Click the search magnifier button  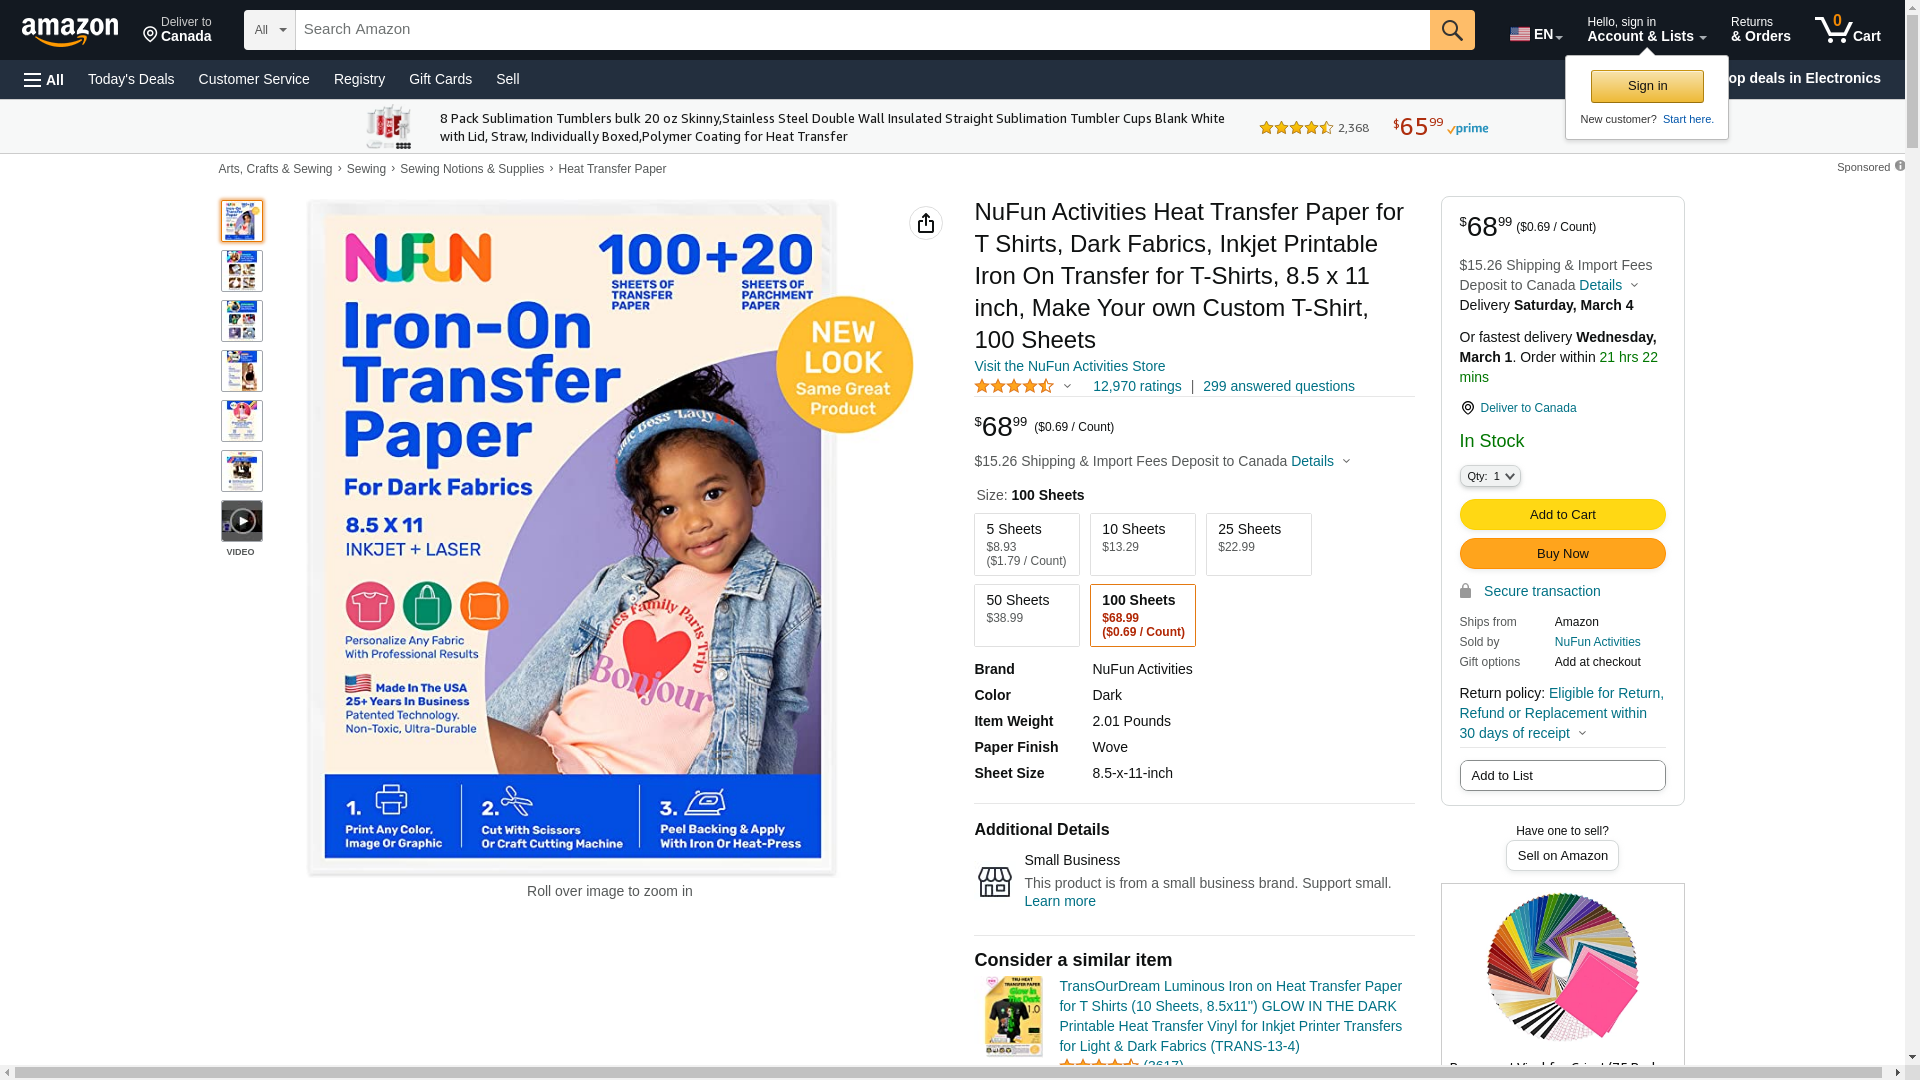tap(1452, 30)
